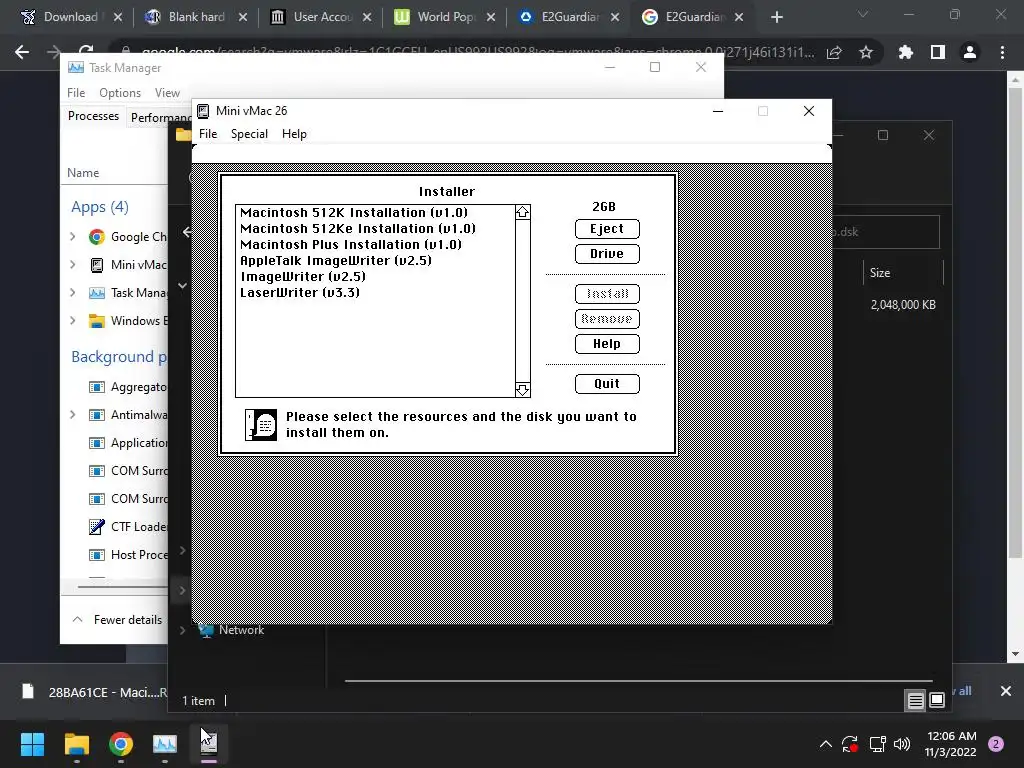Viewport: 1024px width, 768px height.
Task: Open Task Manager View menu
Action: pos(167,93)
